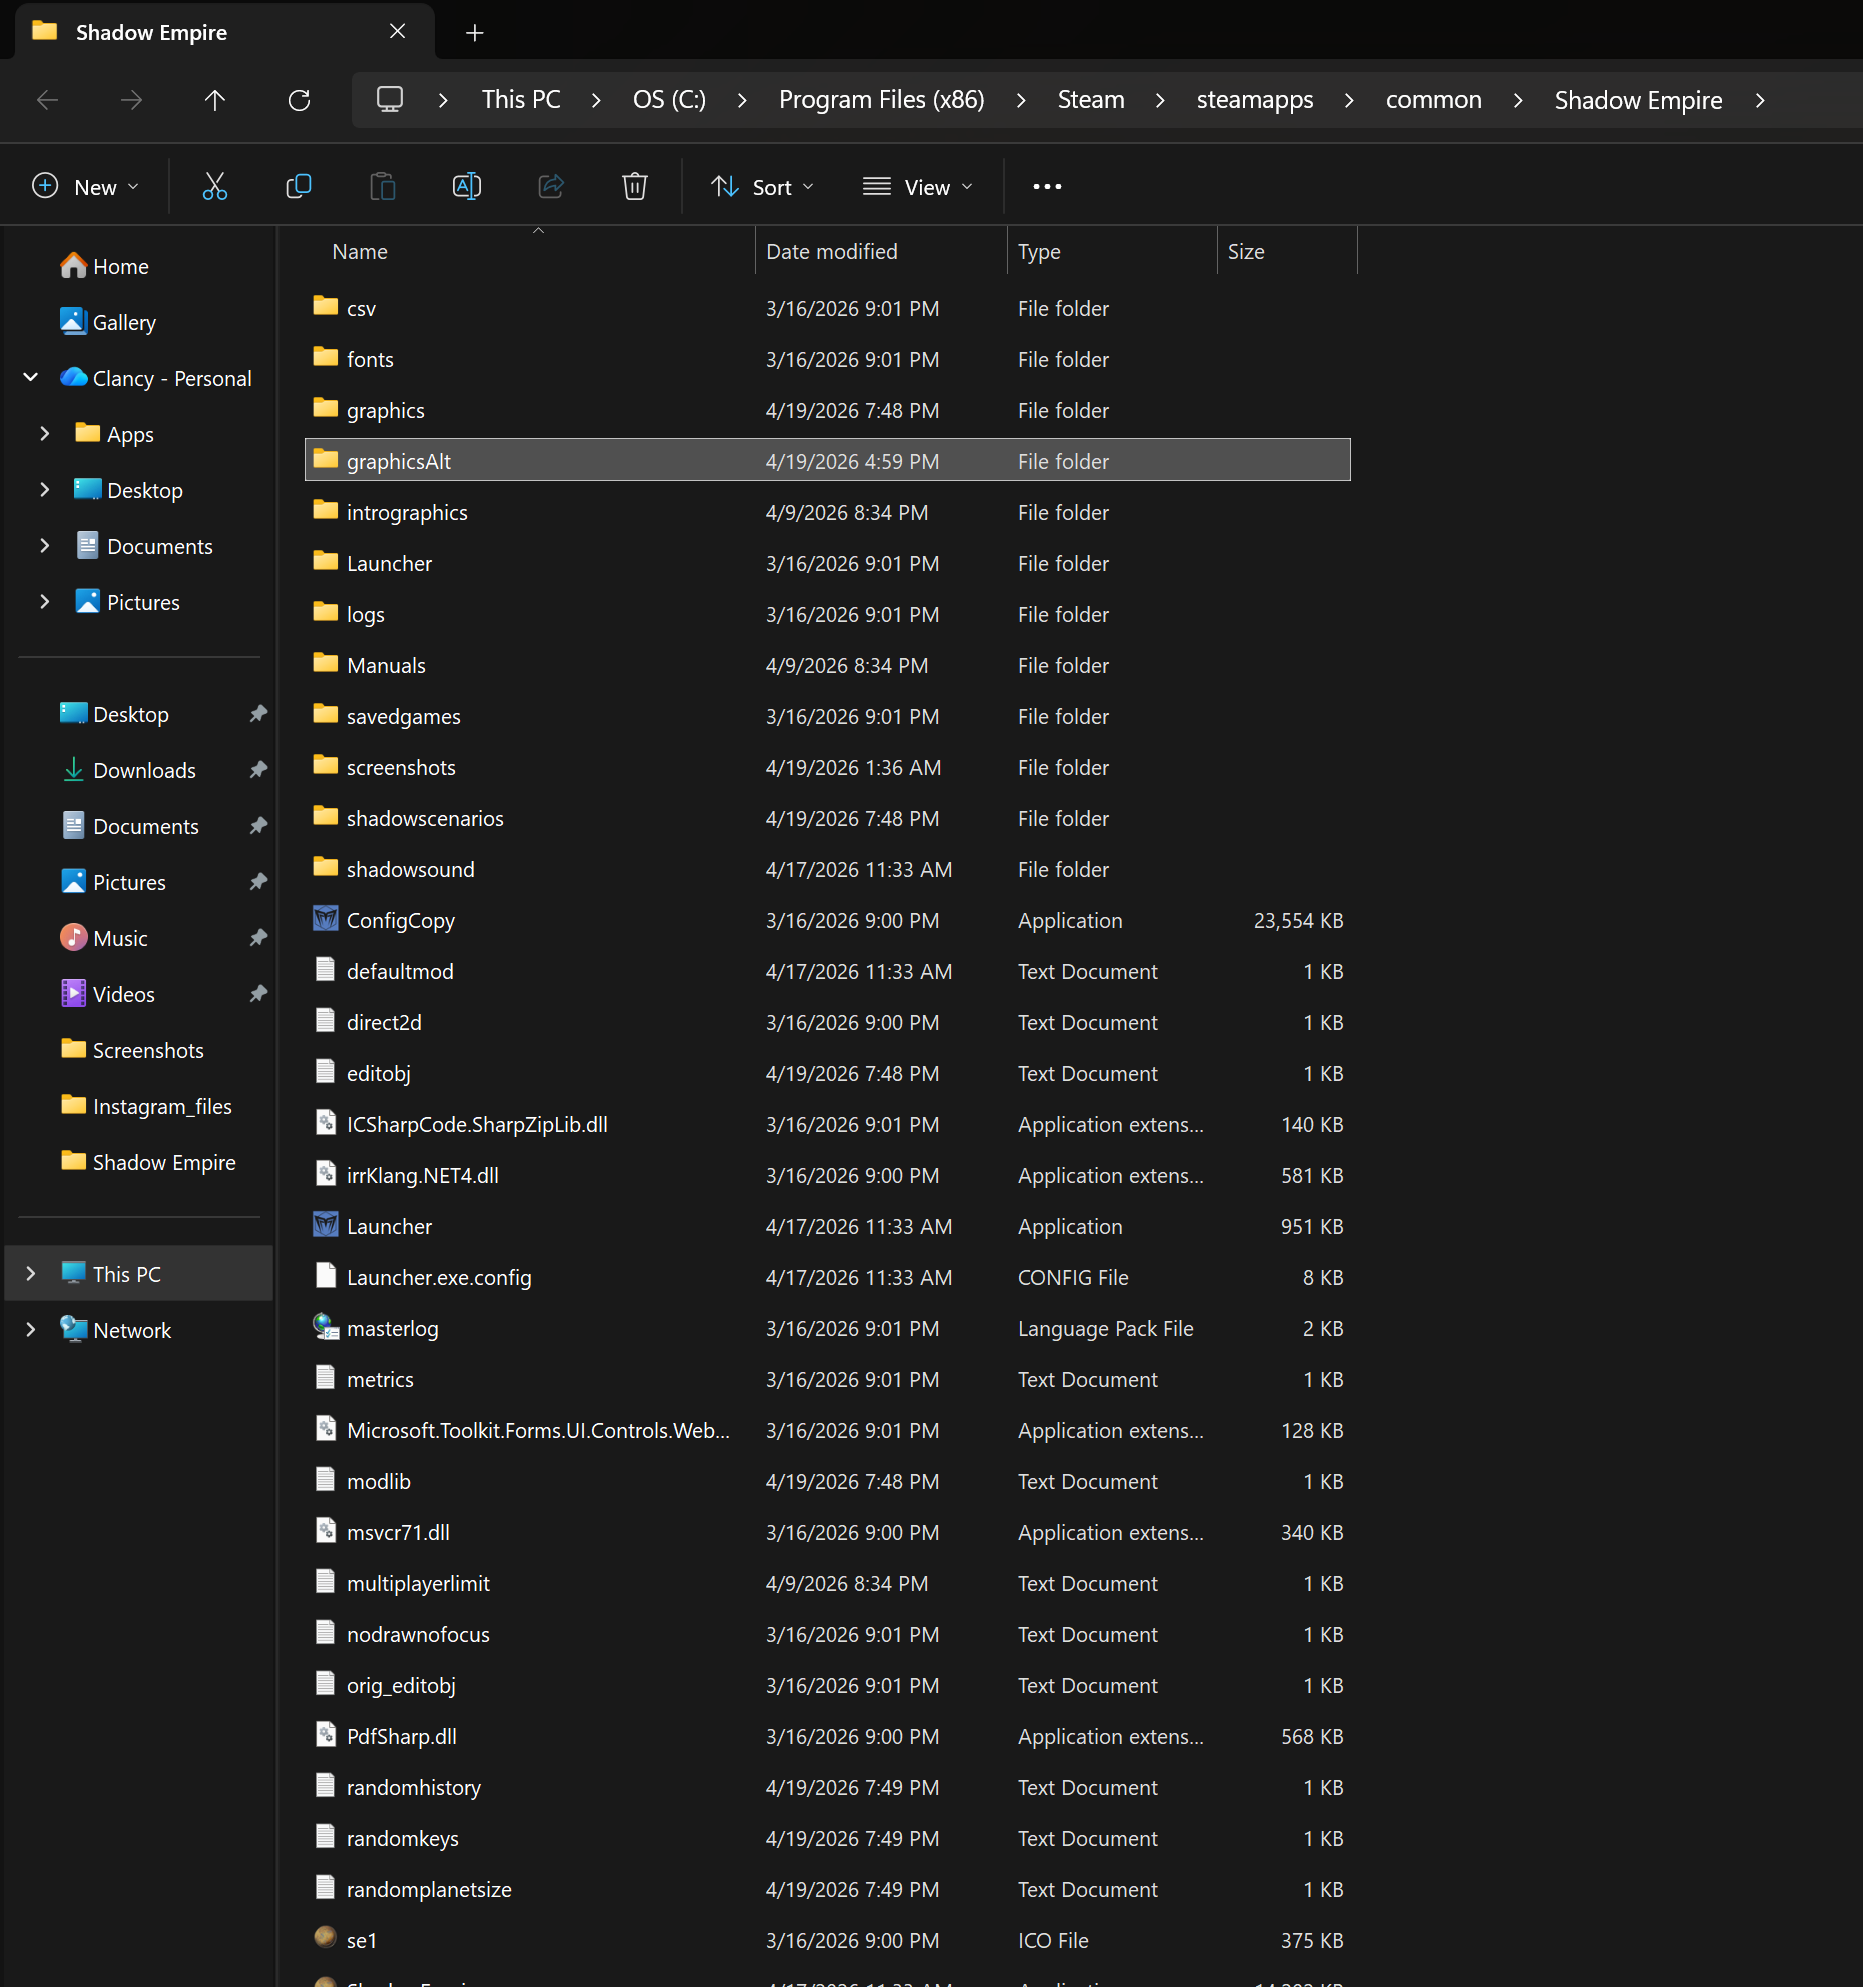The width and height of the screenshot is (1863, 1987).
Task: Select the defaultmod text document
Action: point(827,970)
